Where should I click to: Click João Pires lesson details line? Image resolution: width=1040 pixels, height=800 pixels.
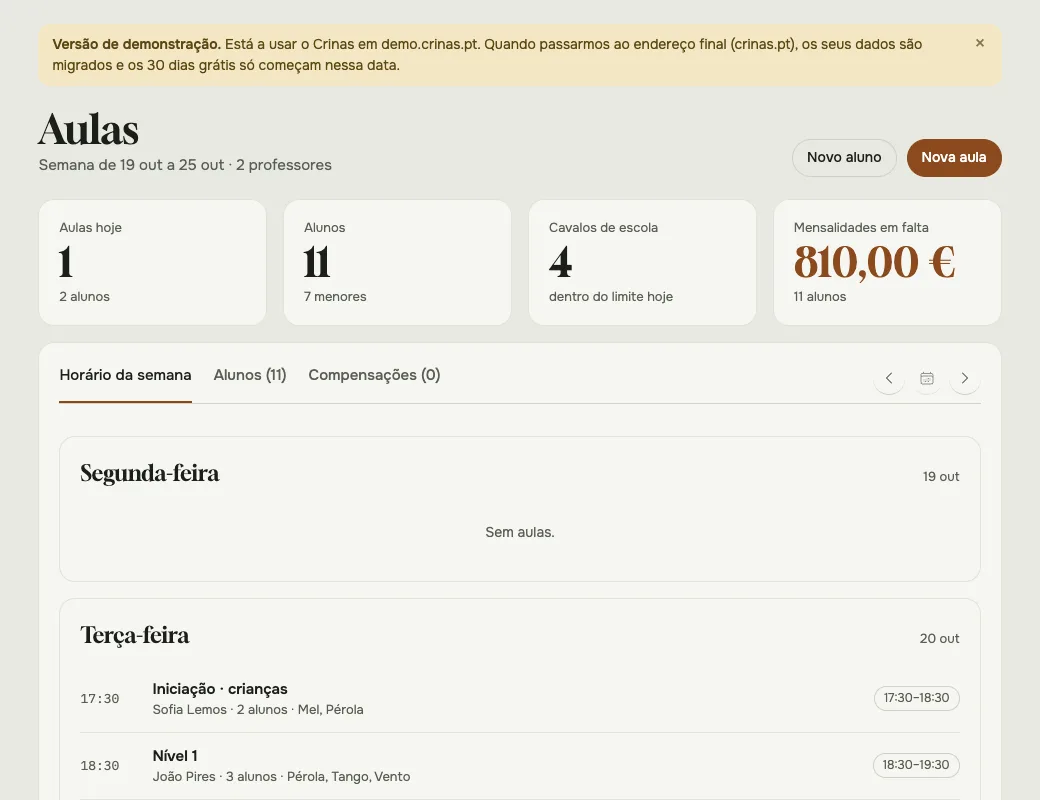click(x=281, y=777)
